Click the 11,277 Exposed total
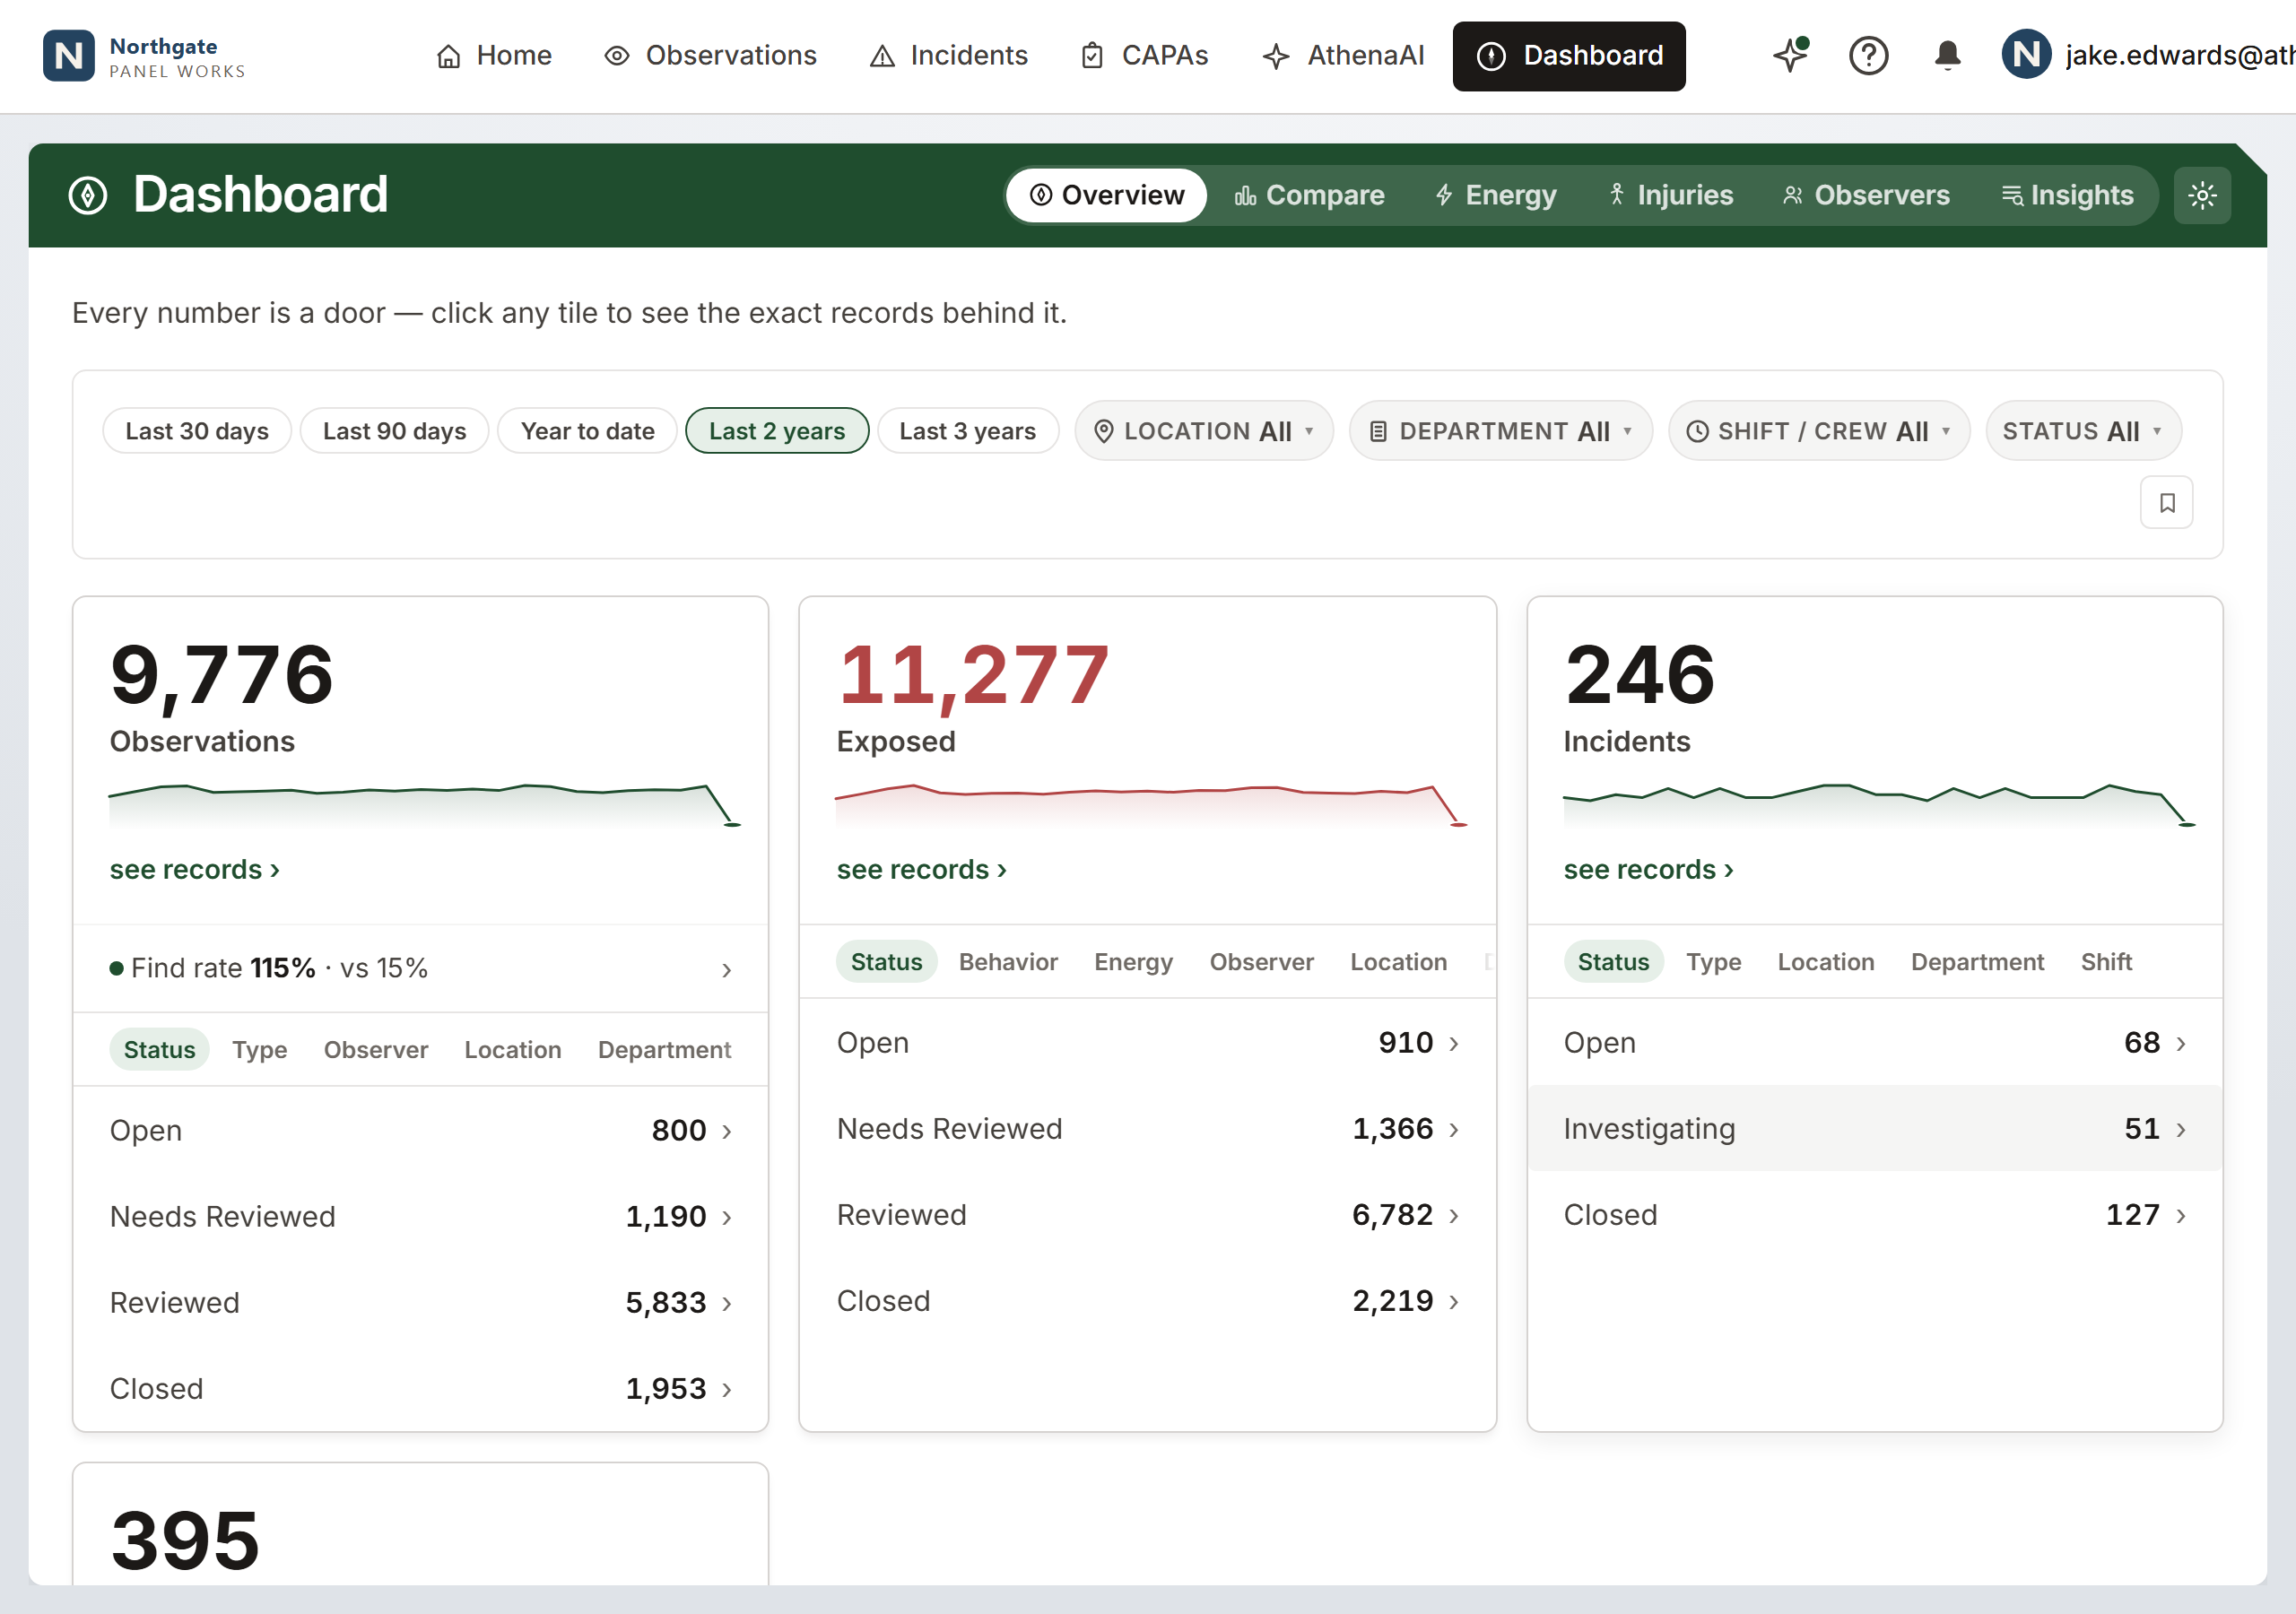 (x=973, y=677)
